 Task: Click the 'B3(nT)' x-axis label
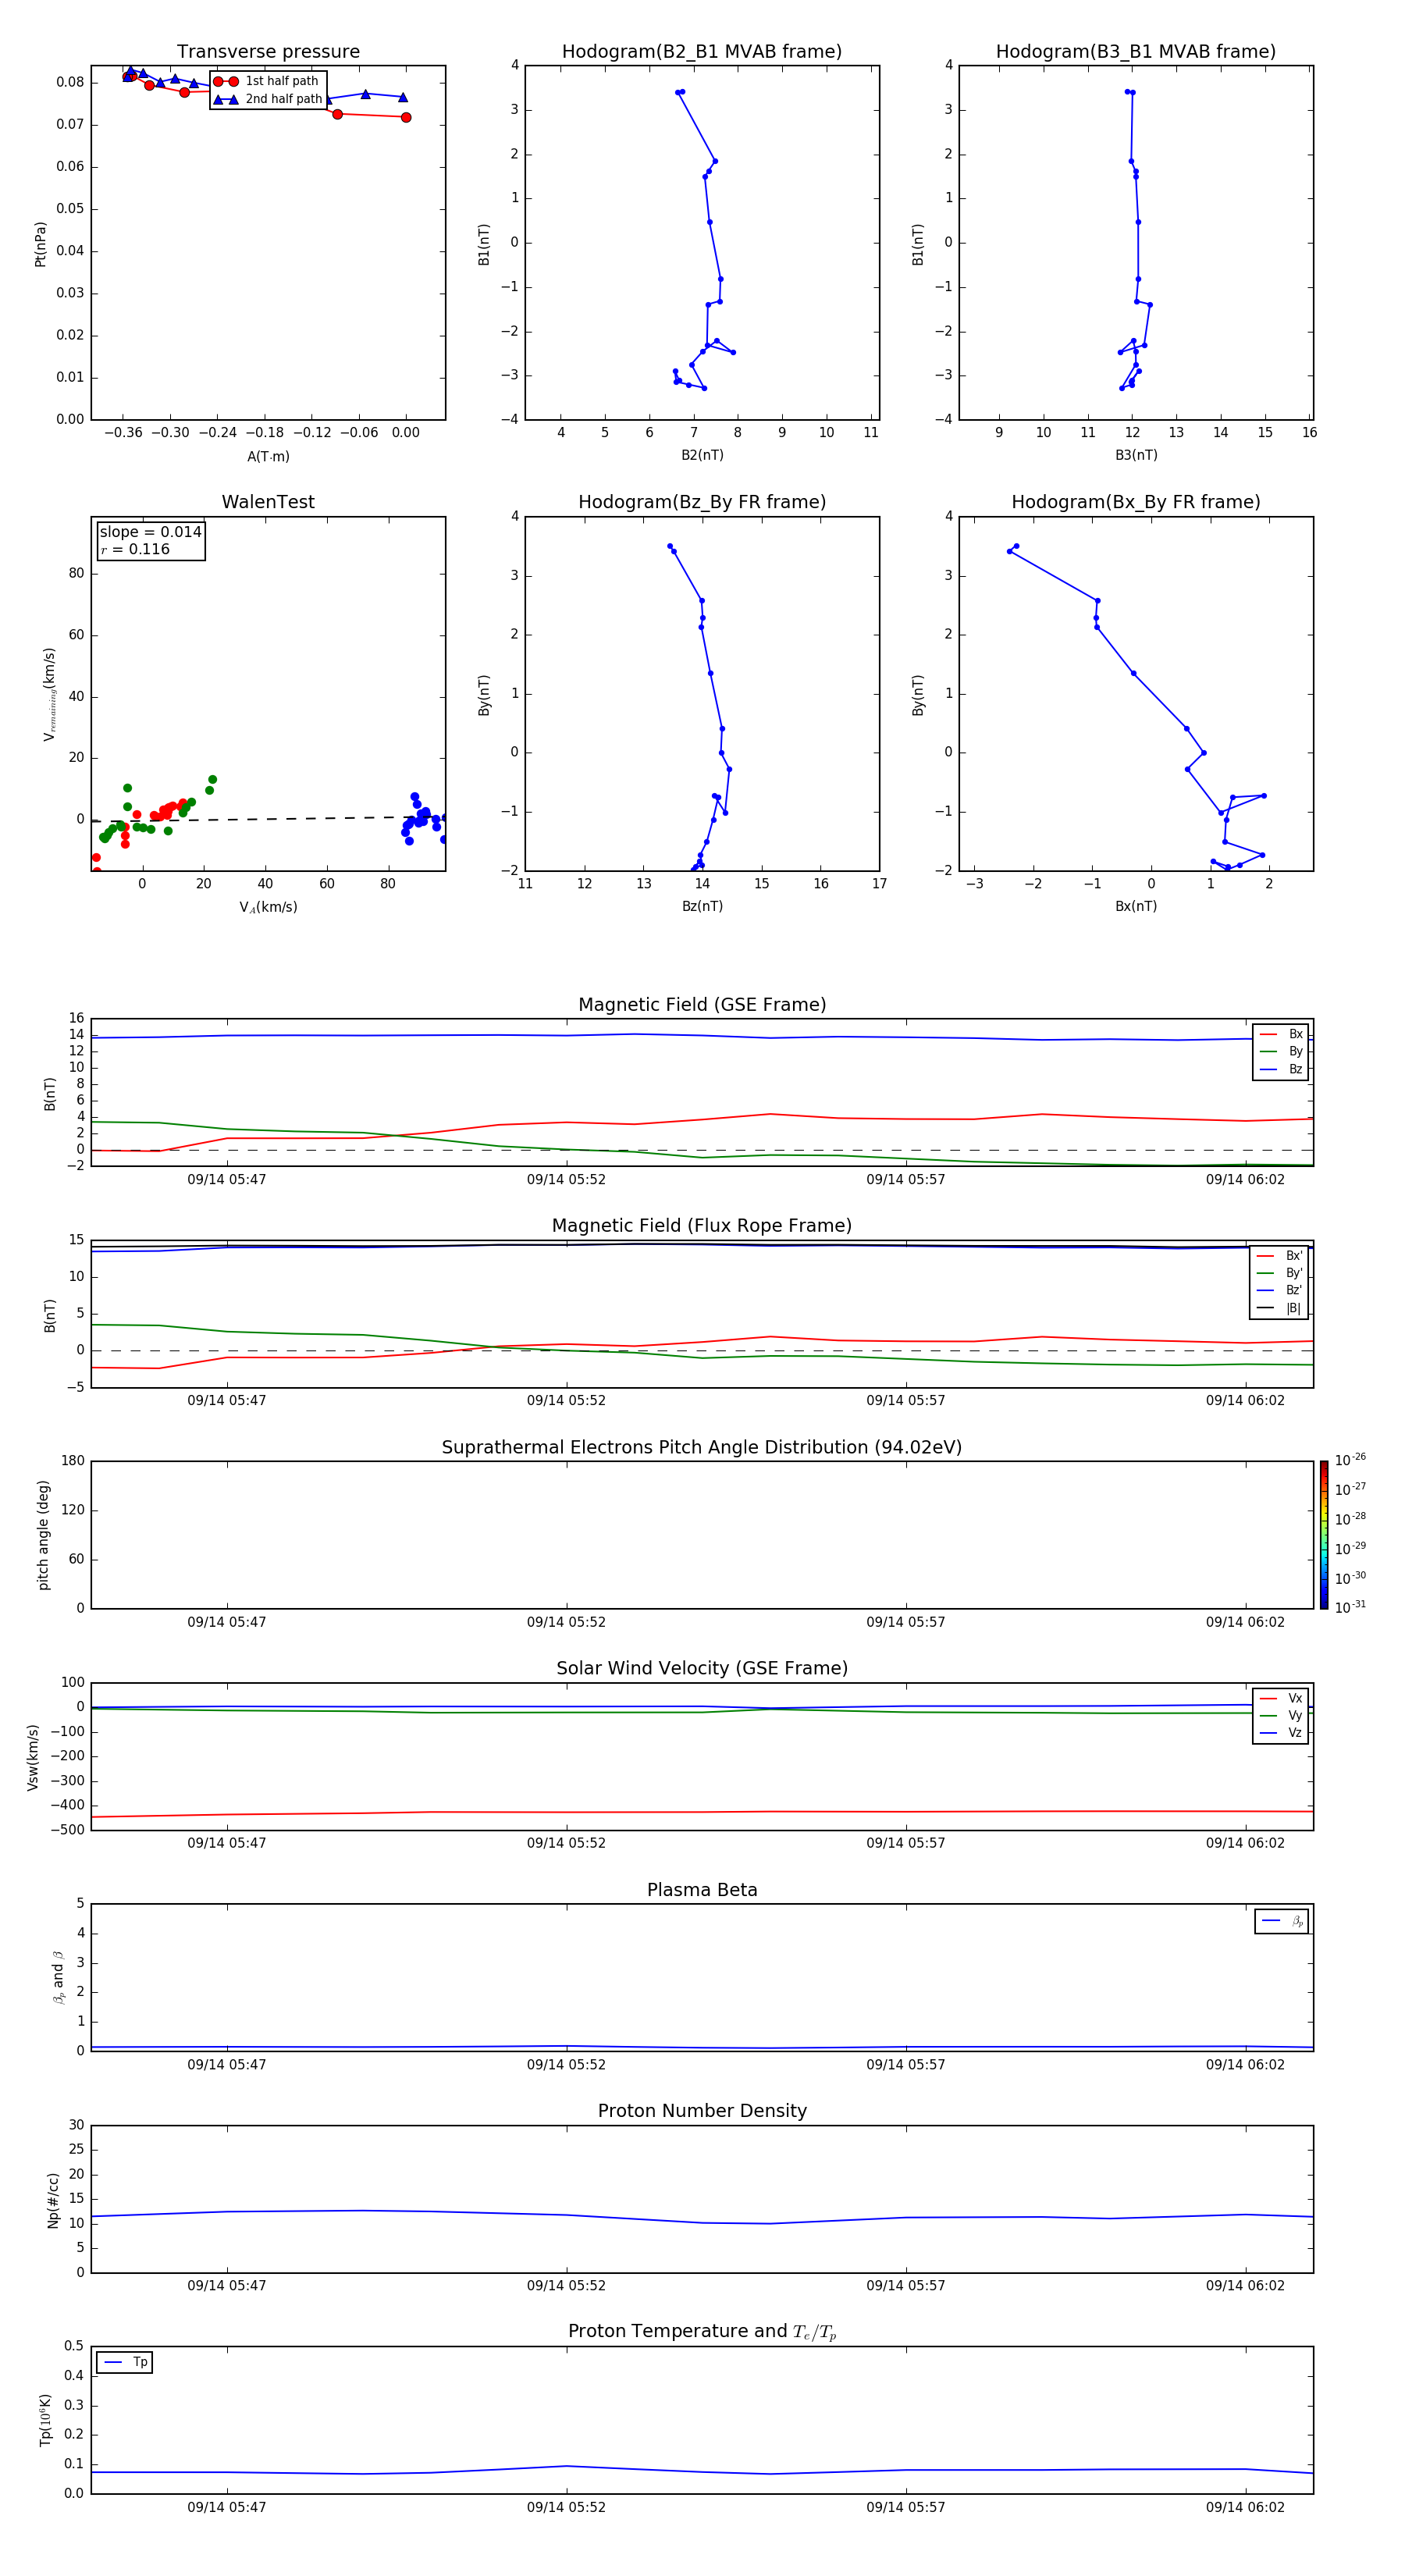click(1136, 455)
